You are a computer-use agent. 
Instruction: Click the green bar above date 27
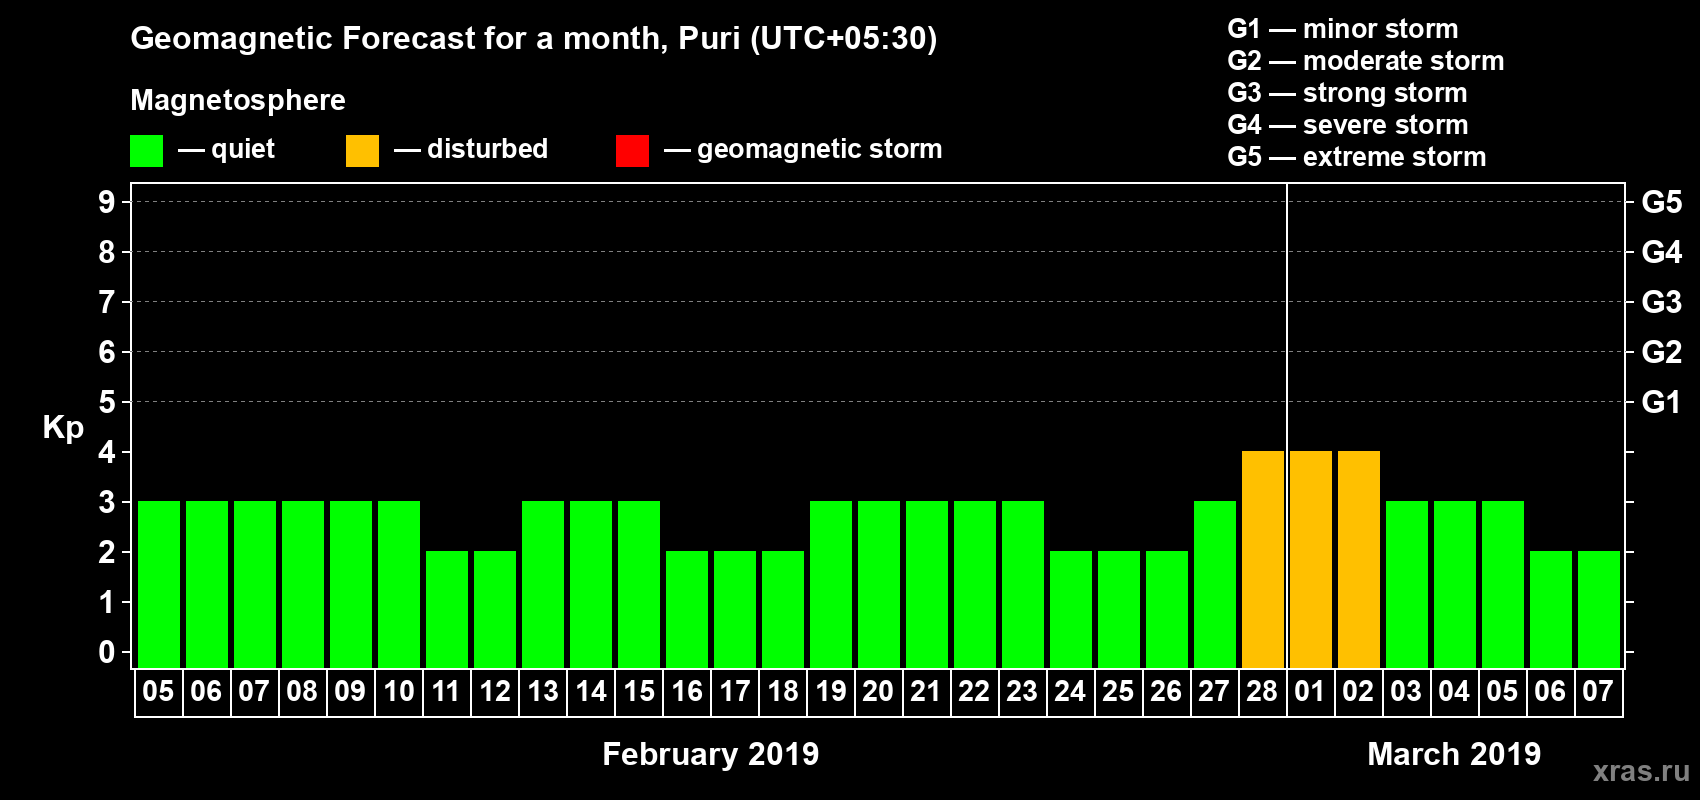click(1214, 584)
